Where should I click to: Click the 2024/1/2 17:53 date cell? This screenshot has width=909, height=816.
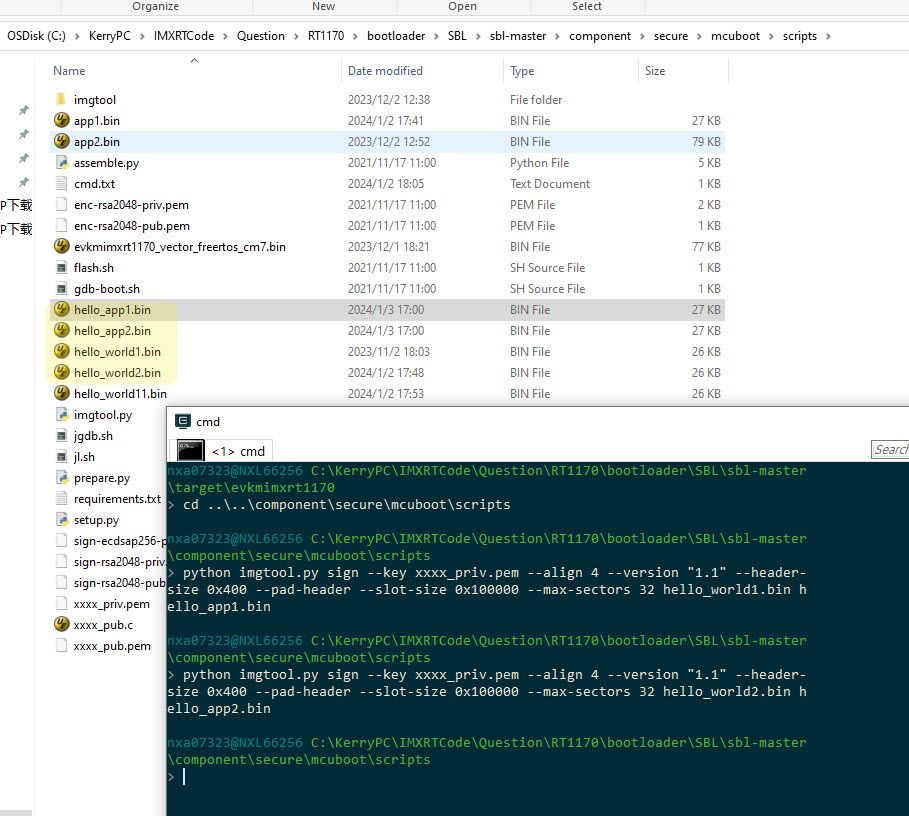(386, 394)
